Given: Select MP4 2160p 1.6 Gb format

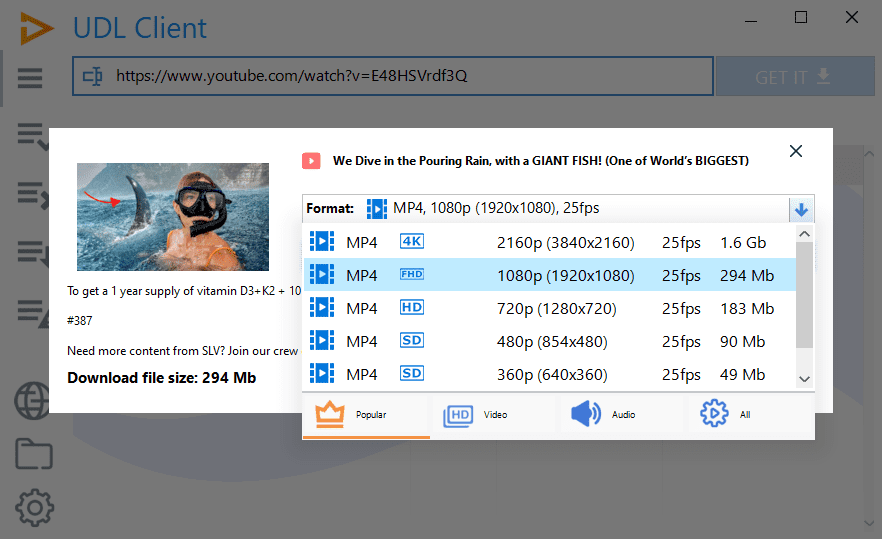Looking at the screenshot, I should [550, 242].
